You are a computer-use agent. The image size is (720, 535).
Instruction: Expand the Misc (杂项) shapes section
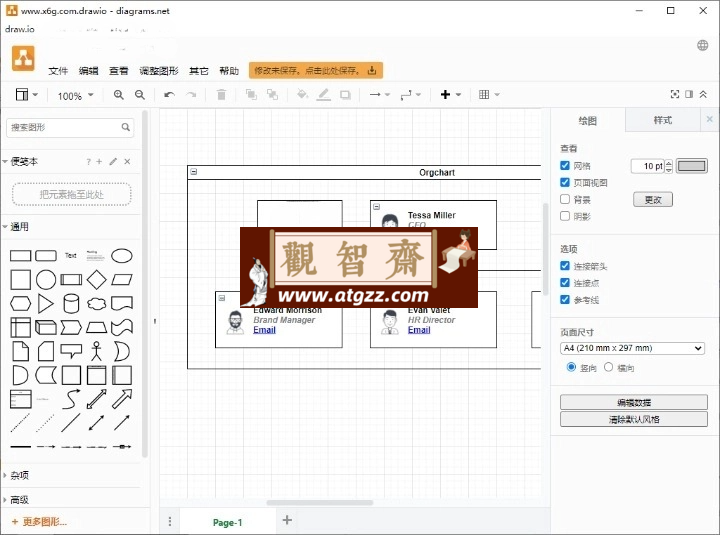(19, 475)
